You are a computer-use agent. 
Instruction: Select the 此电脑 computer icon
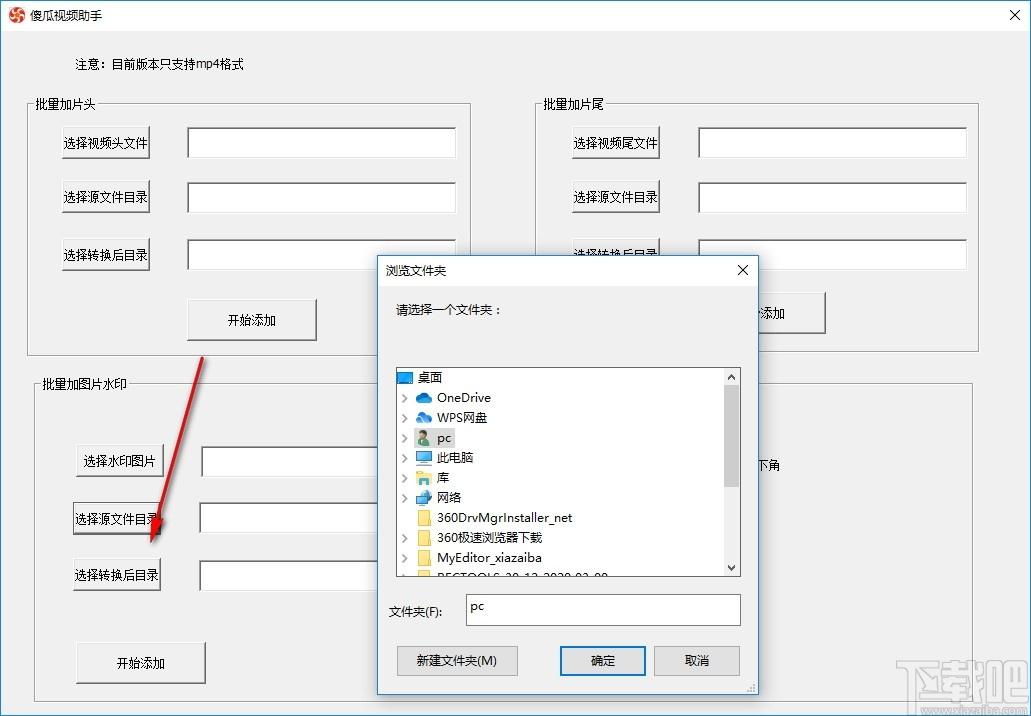(x=424, y=458)
